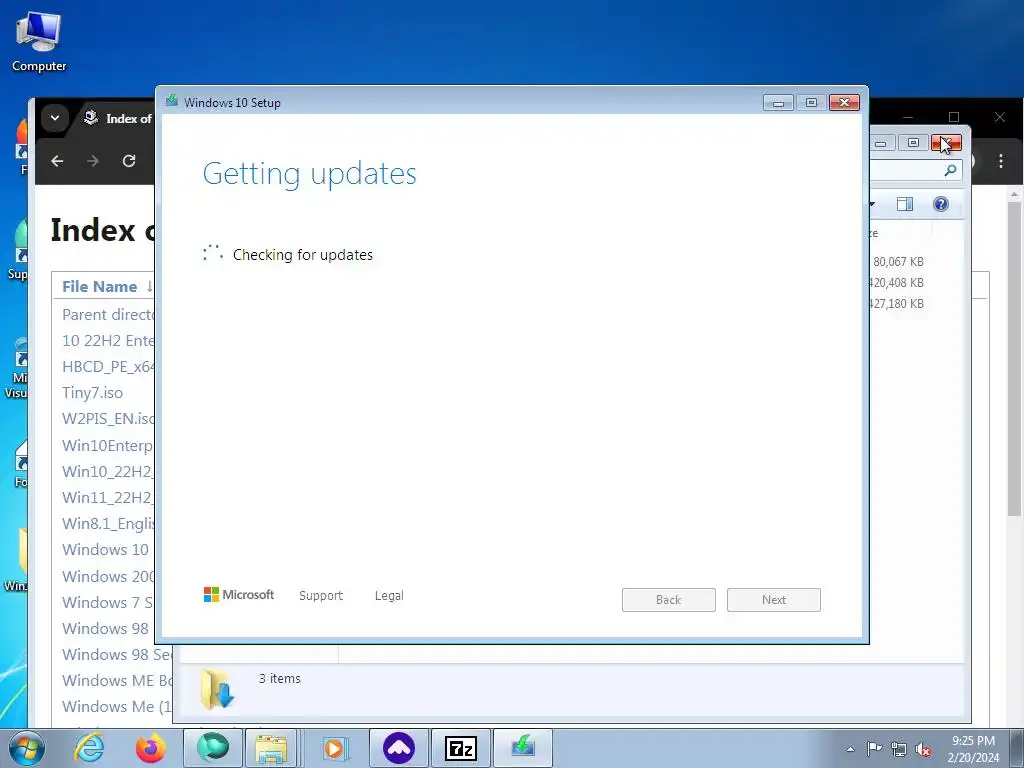The image size is (1024, 768).
Task: Click the browser page vertical scrollbar
Action: pyautogui.click(x=1014, y=359)
